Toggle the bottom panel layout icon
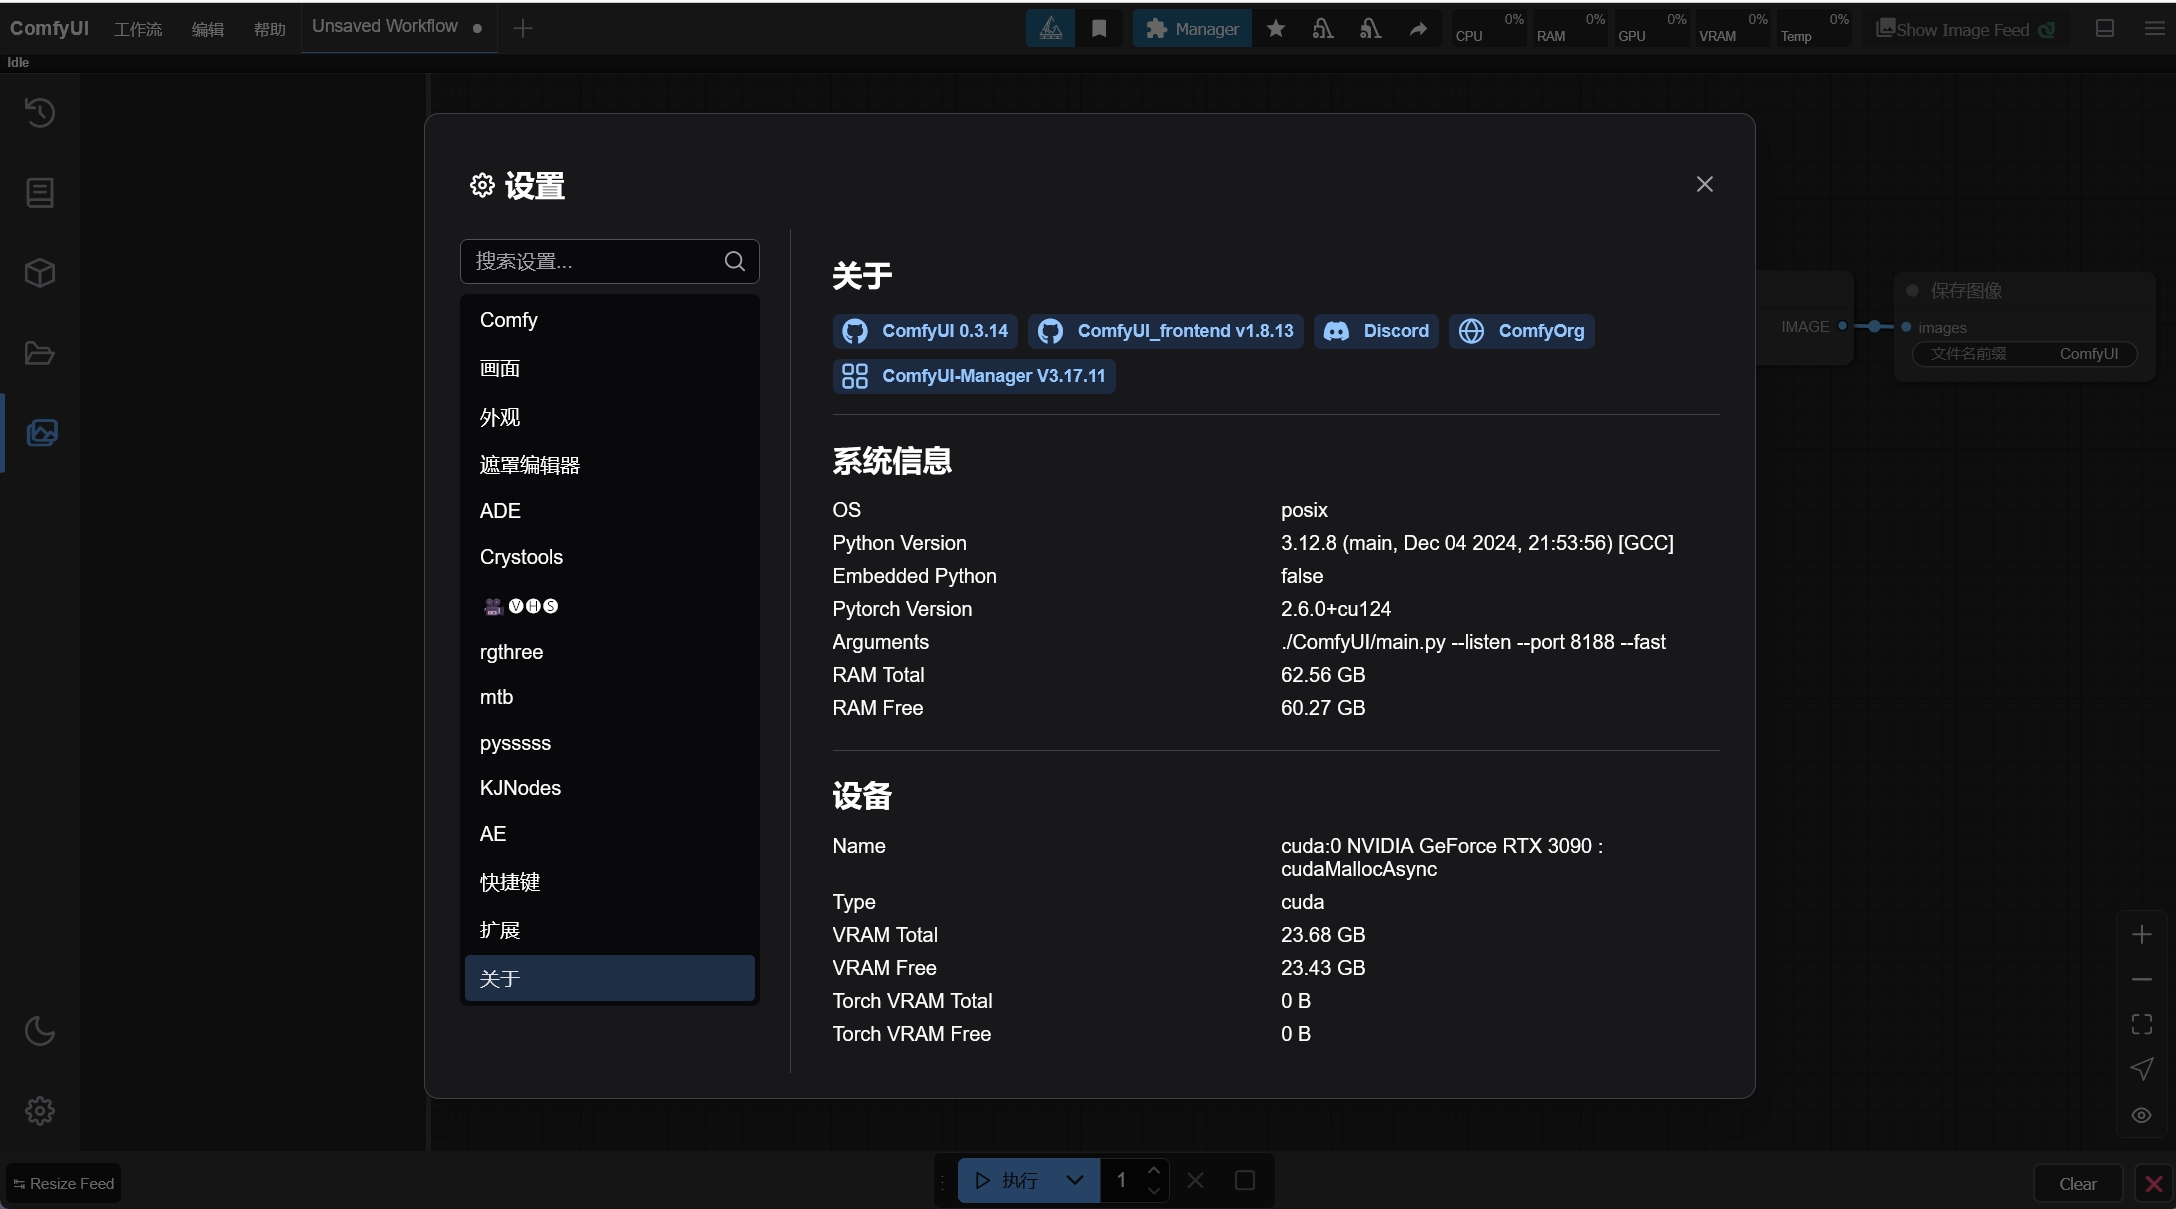2176x1209 pixels. coord(2104,28)
